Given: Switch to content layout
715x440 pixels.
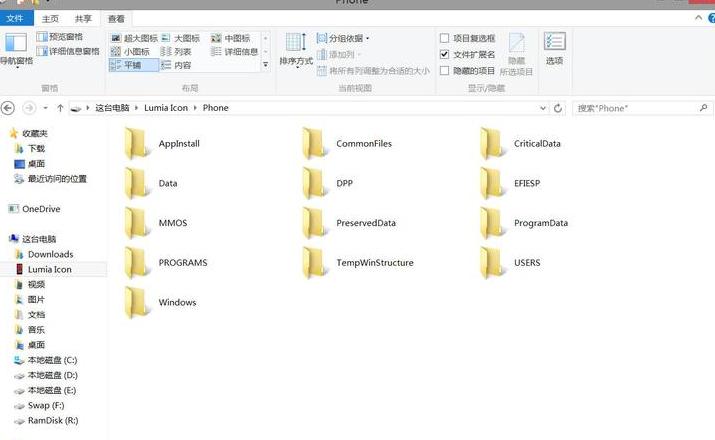Looking at the screenshot, I should [176, 65].
